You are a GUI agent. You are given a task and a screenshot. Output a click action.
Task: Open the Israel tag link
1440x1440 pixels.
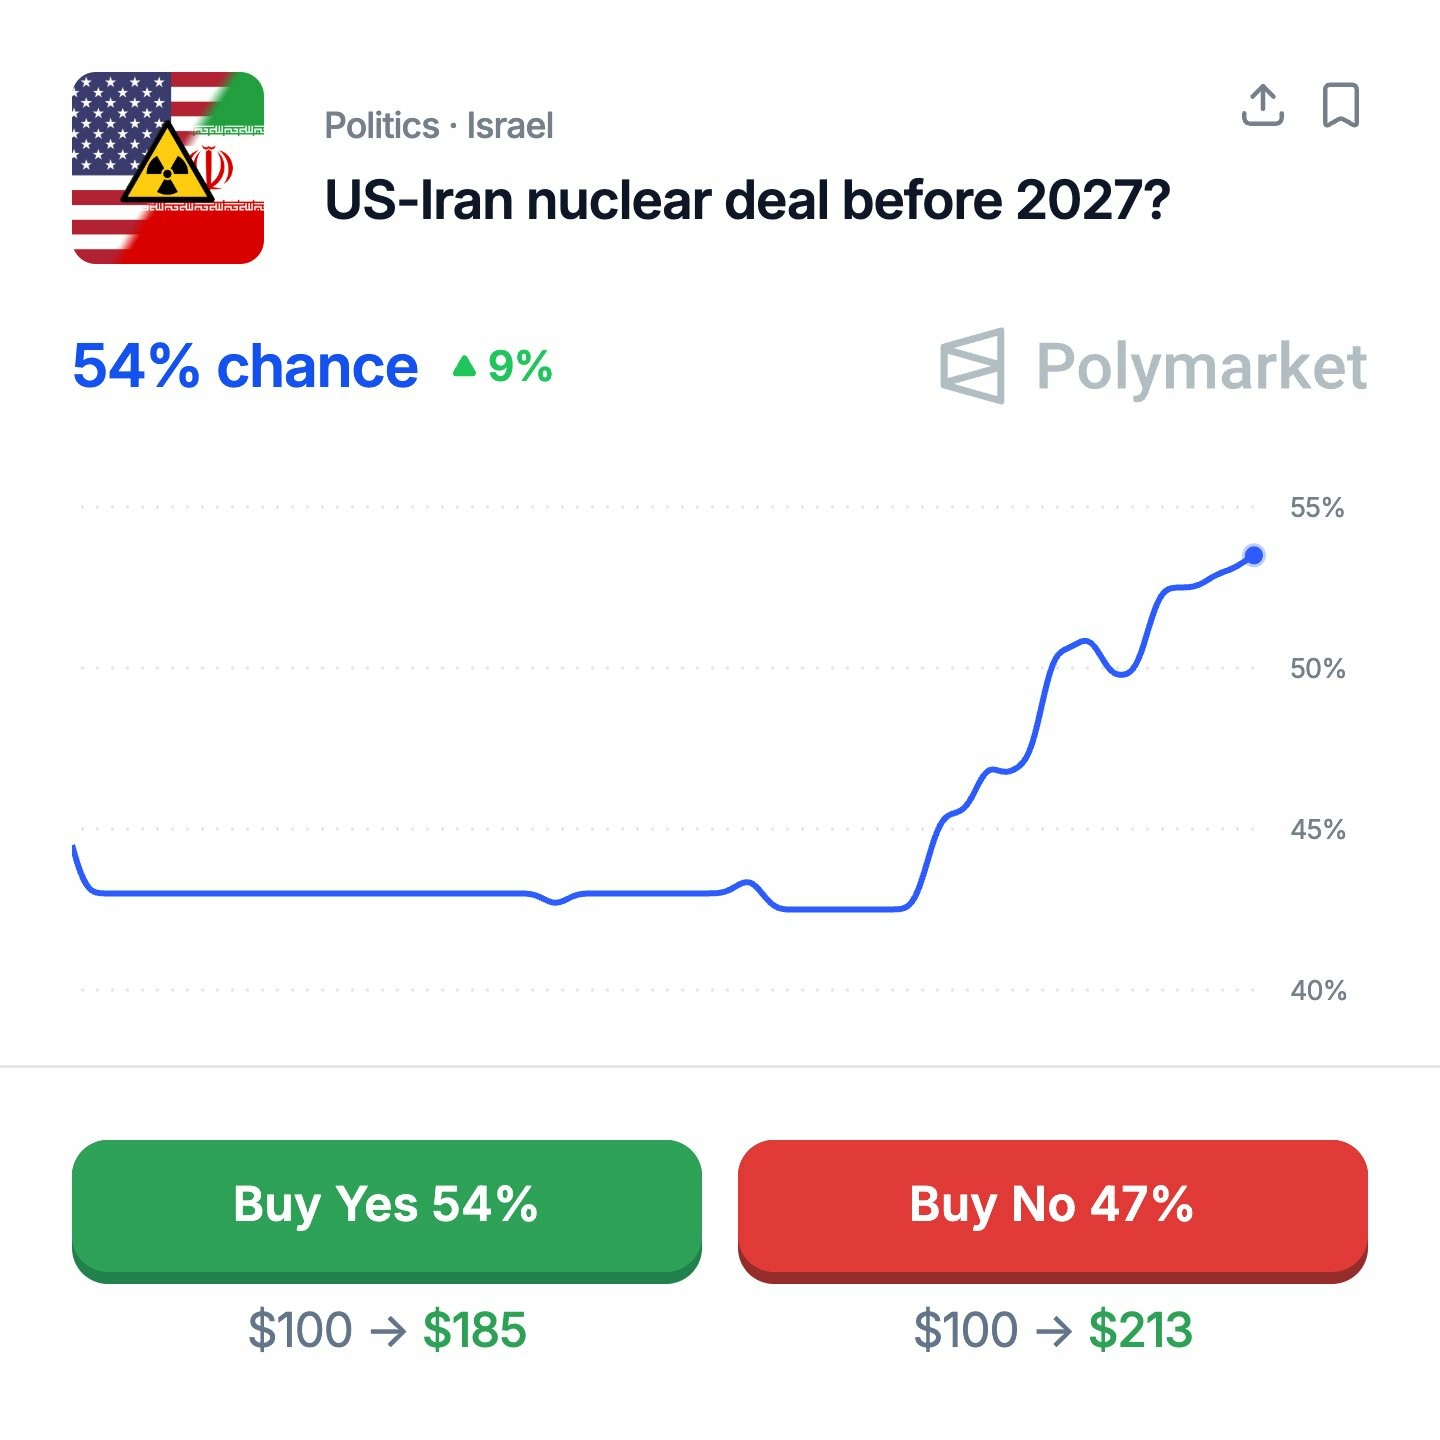tap(510, 126)
